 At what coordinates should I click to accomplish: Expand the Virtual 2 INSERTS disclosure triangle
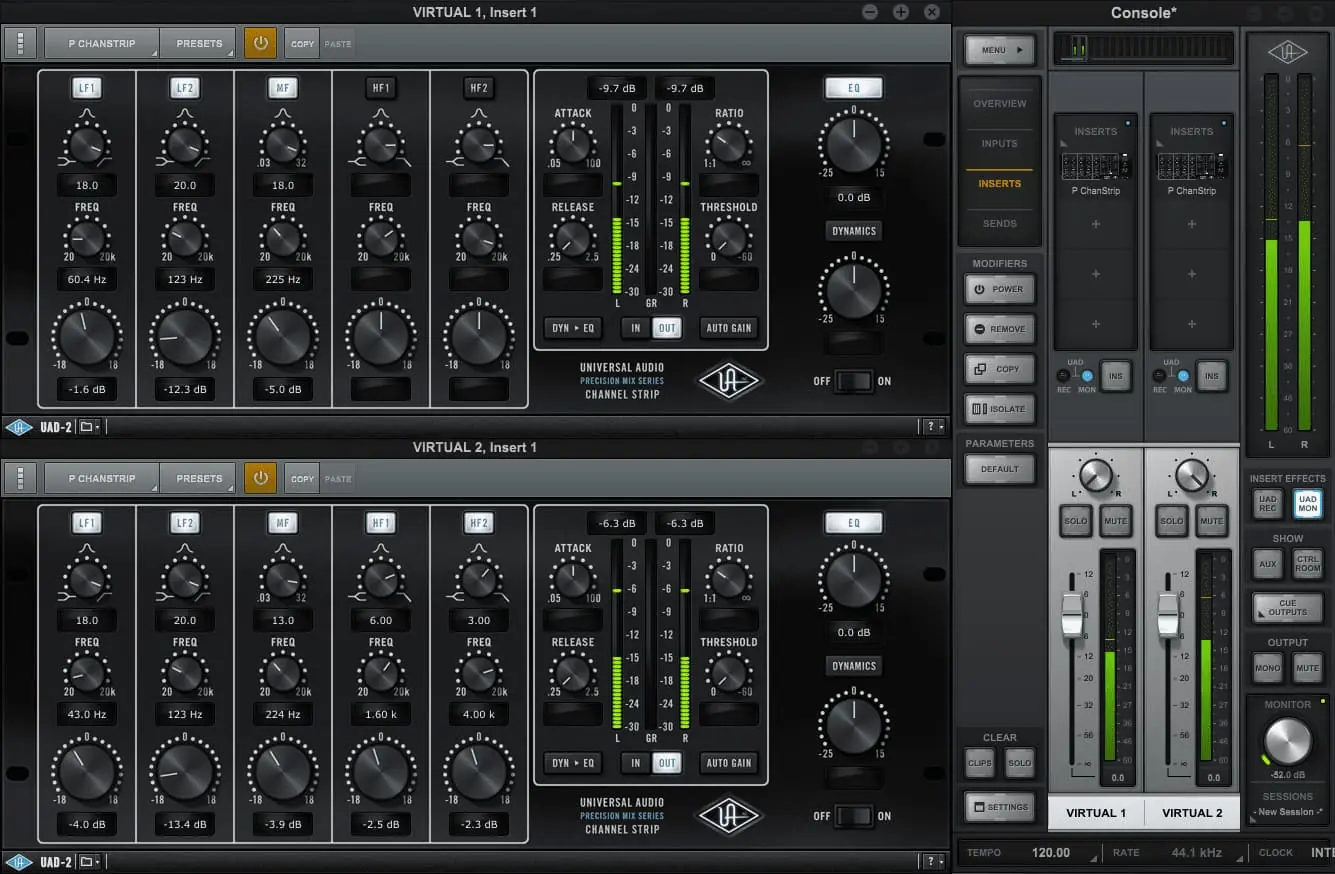pos(1160,145)
